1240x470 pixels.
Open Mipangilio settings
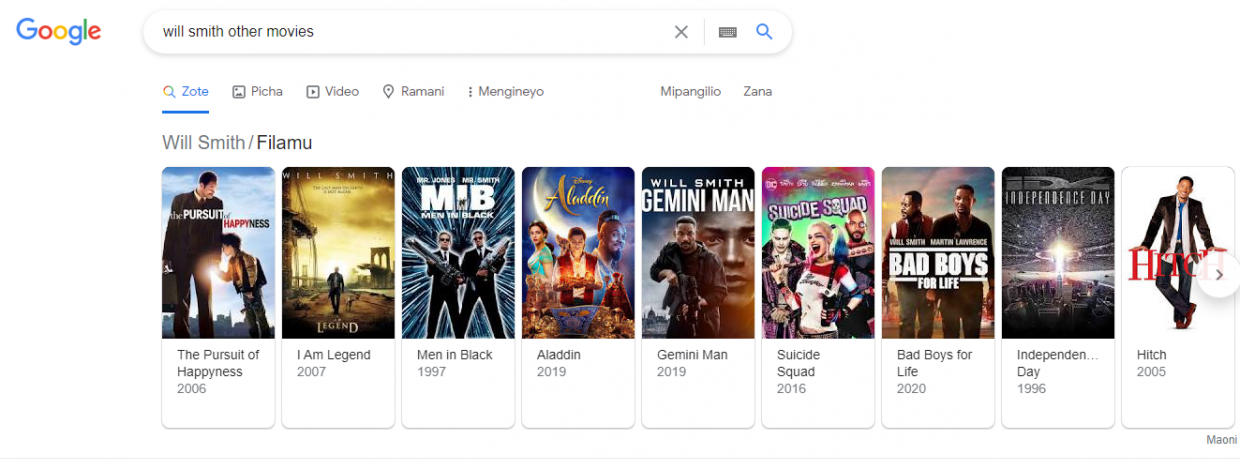[690, 91]
